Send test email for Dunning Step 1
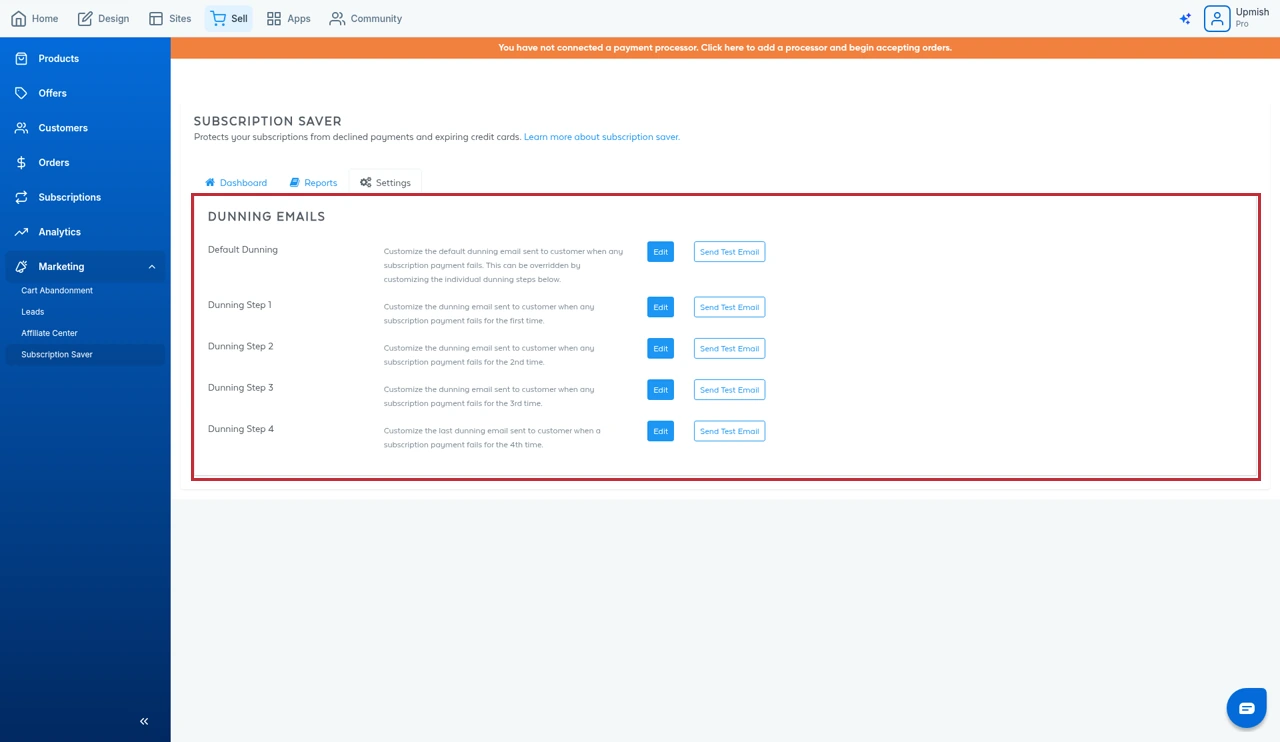Image resolution: width=1280 pixels, height=742 pixels. point(729,307)
